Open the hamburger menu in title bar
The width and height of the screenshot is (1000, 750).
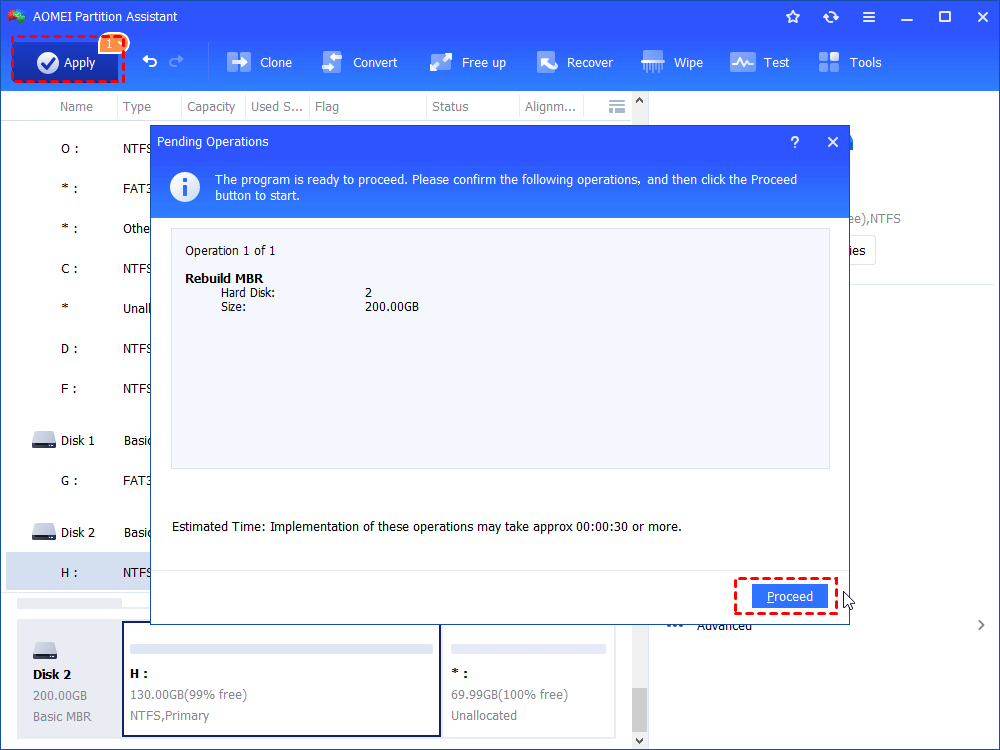869,17
